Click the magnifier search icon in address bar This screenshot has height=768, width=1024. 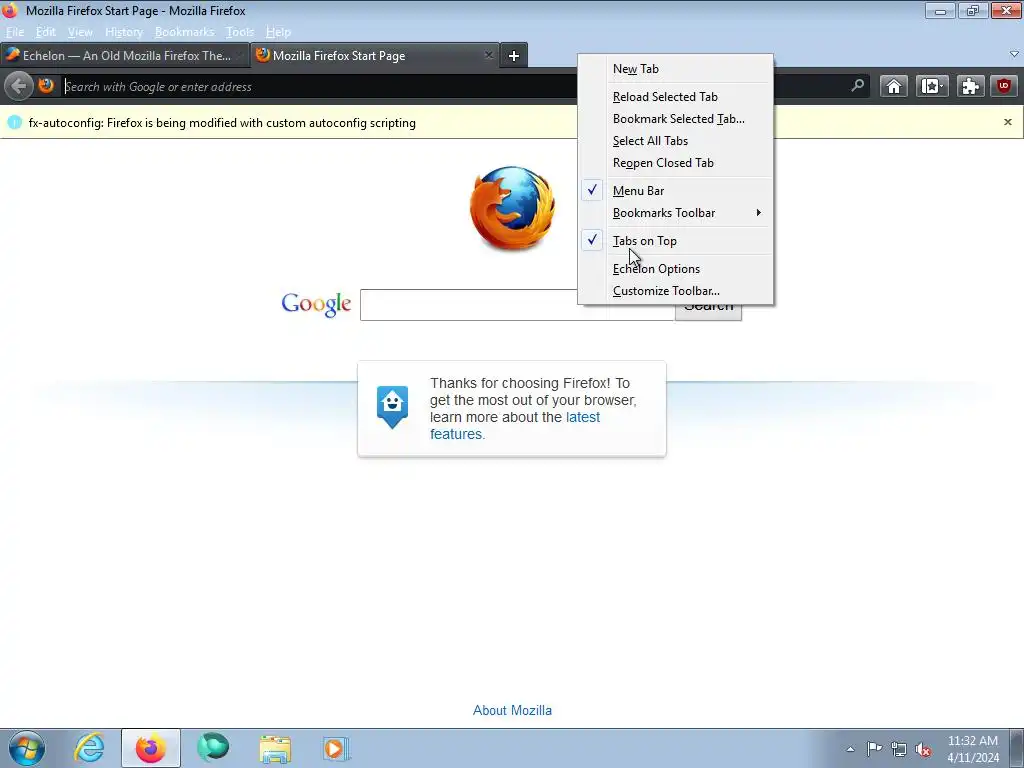(857, 86)
